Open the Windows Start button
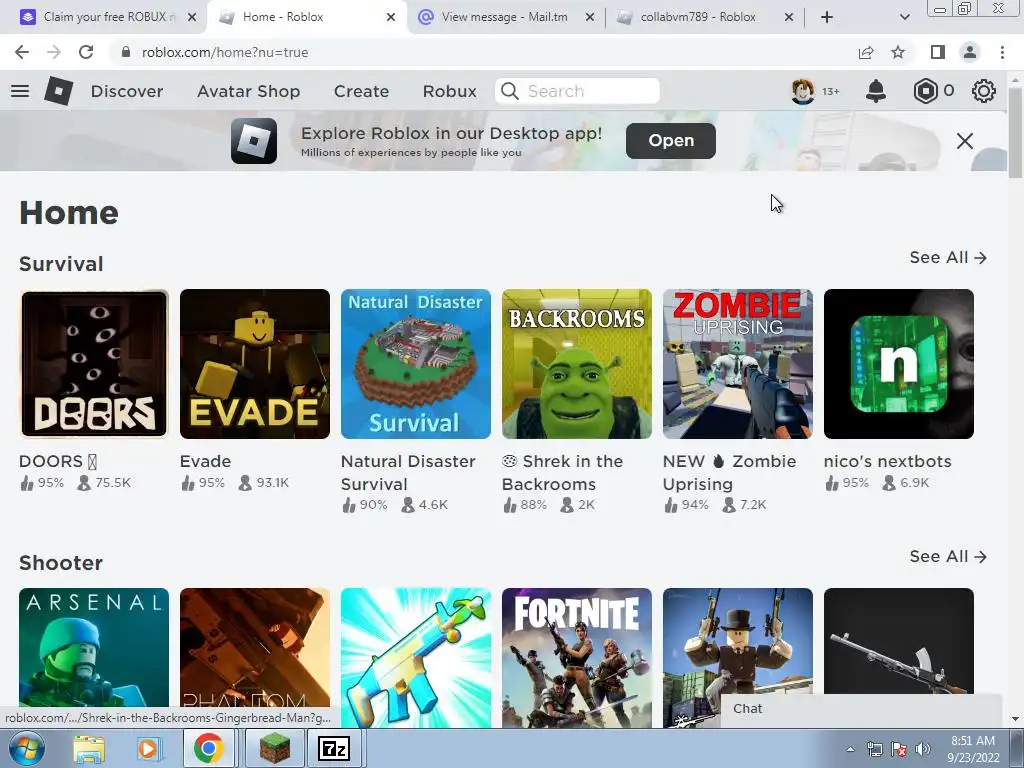Viewport: 1024px width, 768px height. coord(27,748)
